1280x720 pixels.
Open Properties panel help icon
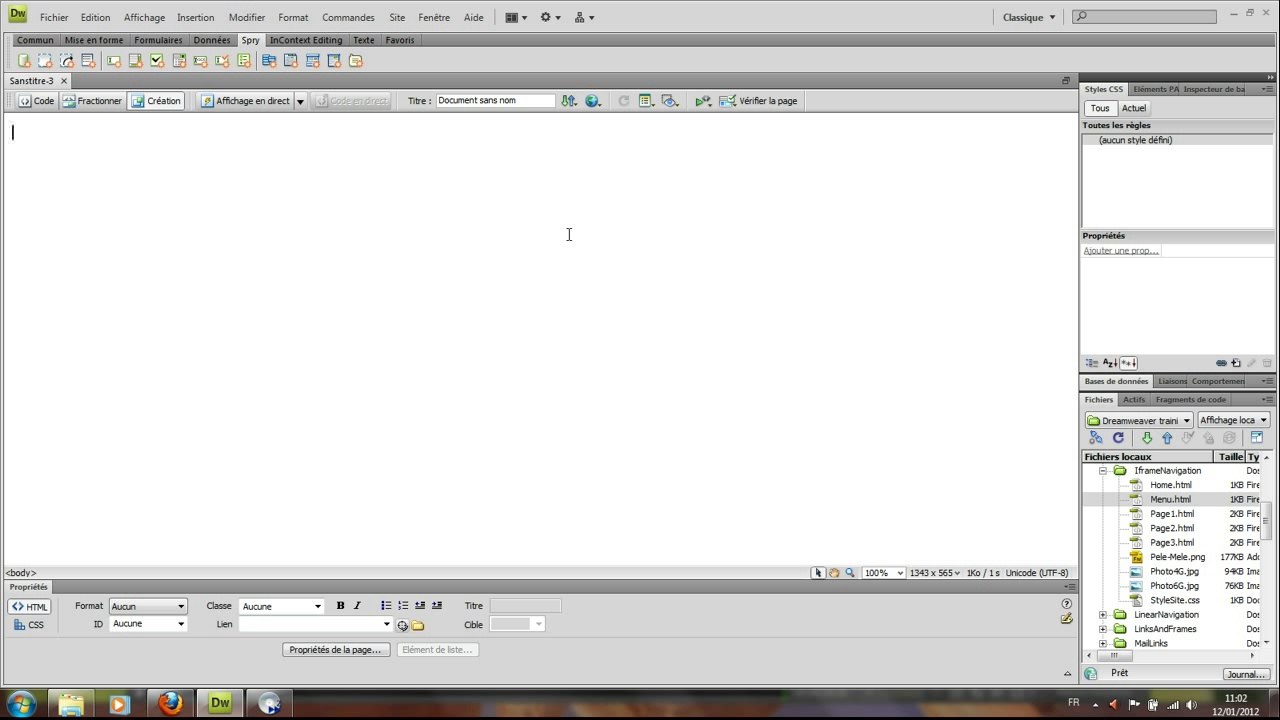1066,604
